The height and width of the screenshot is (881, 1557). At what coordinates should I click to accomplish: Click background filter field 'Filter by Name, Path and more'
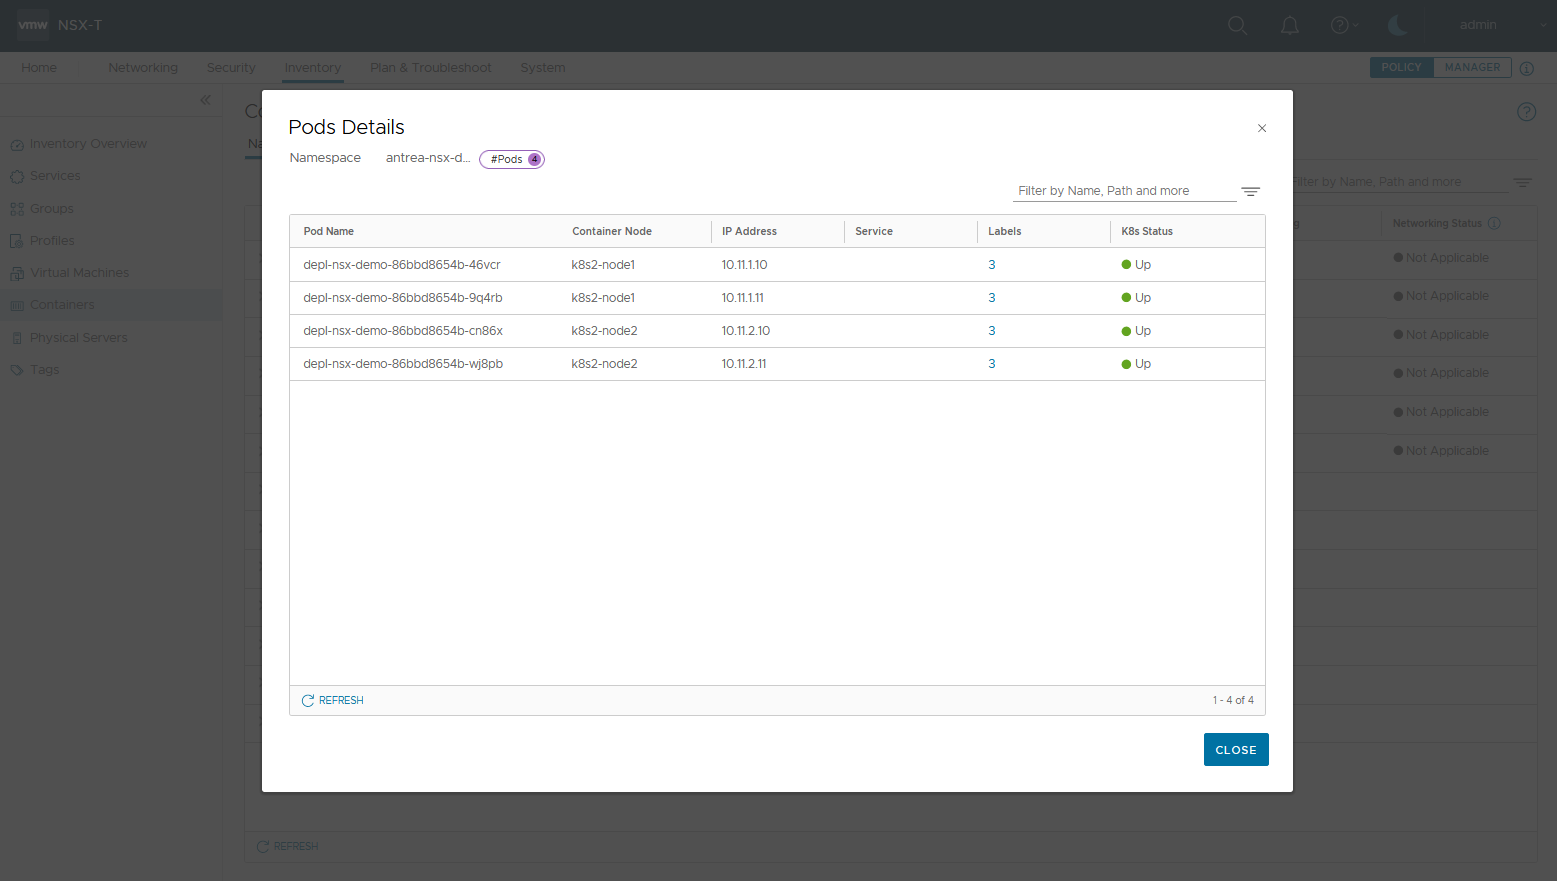pos(1400,182)
